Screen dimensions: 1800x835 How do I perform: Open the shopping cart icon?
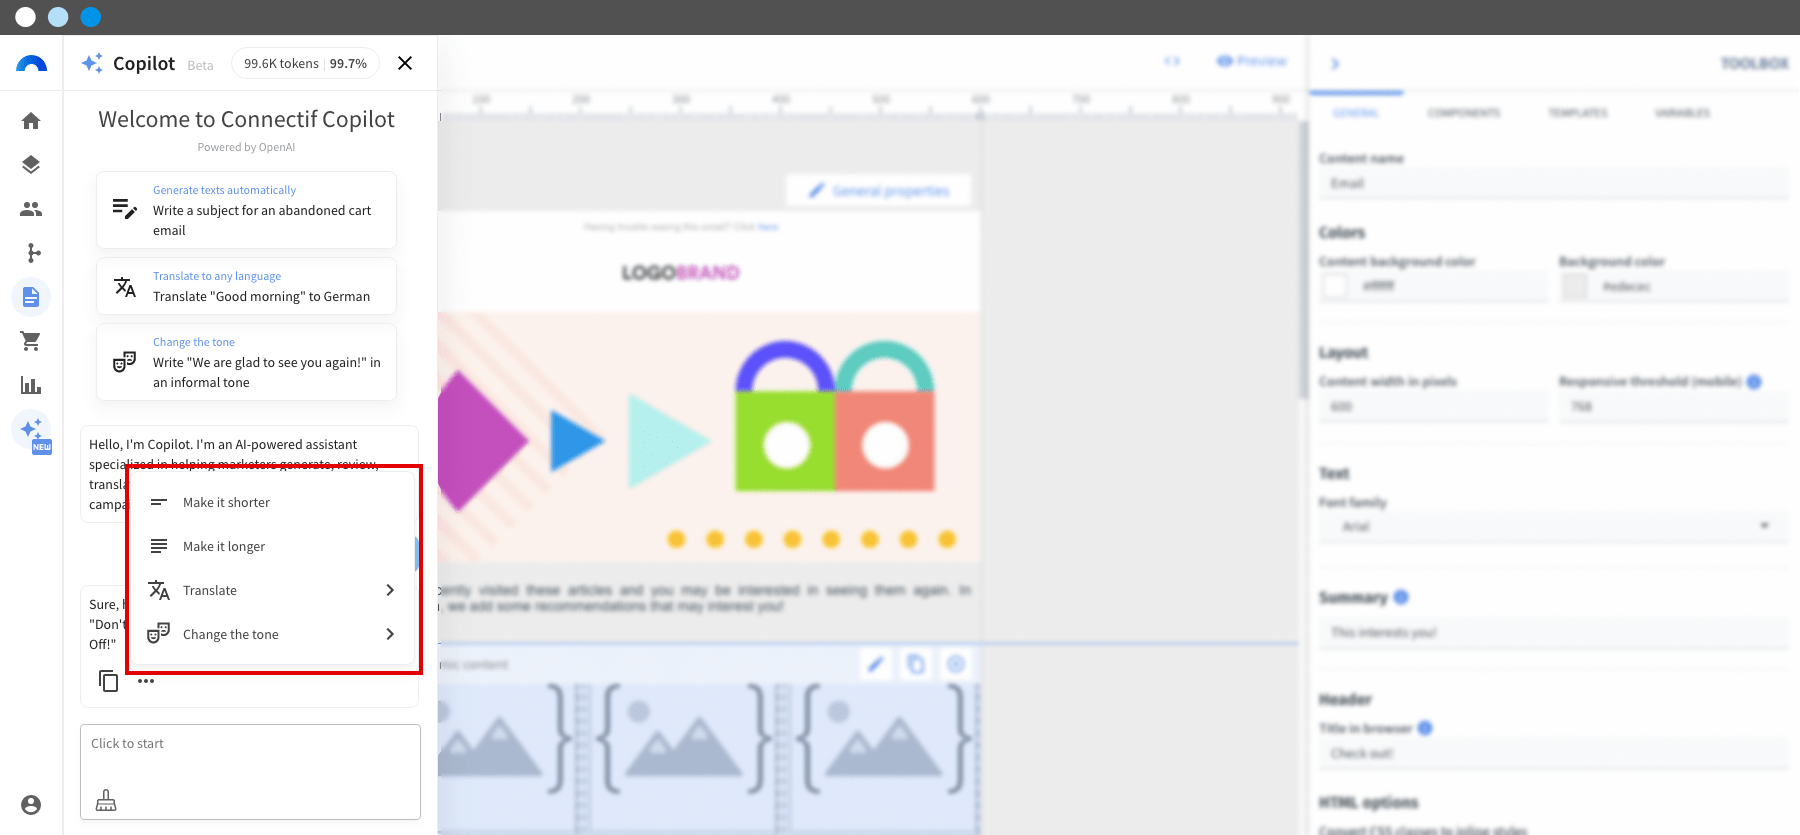click(31, 341)
